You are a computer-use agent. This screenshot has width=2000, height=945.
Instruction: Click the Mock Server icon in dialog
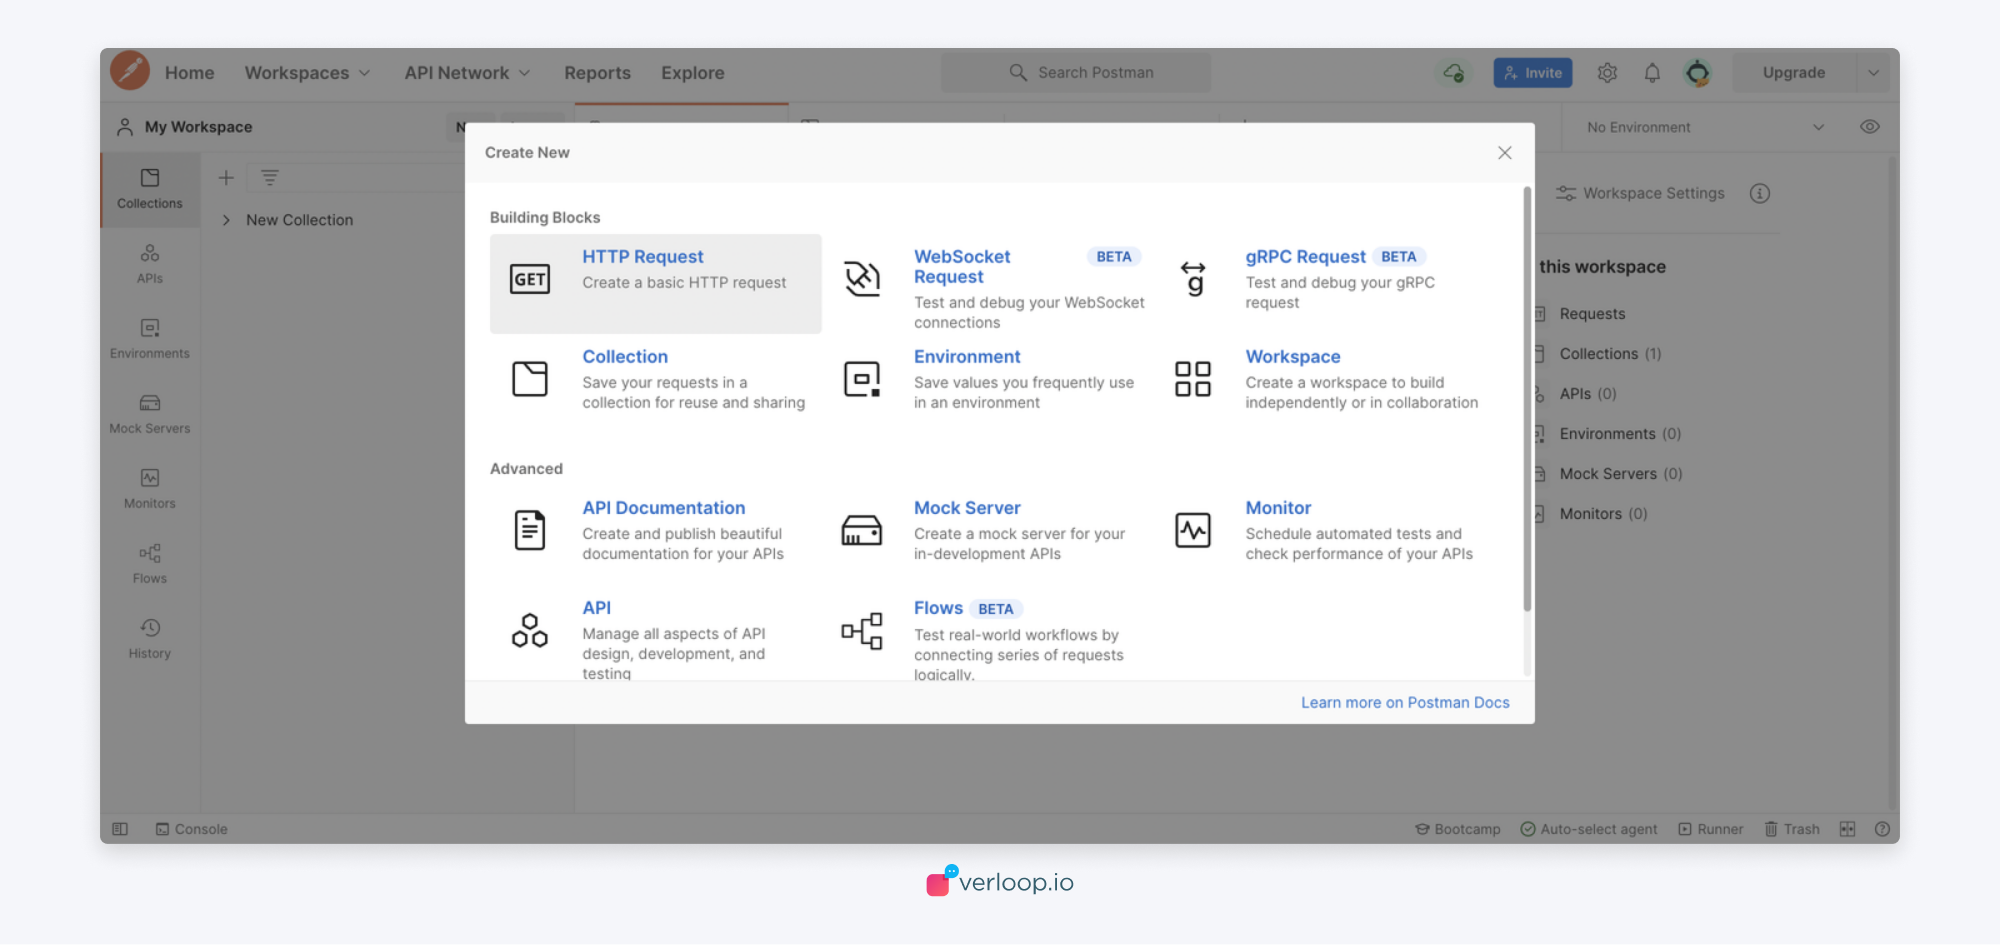[862, 530]
